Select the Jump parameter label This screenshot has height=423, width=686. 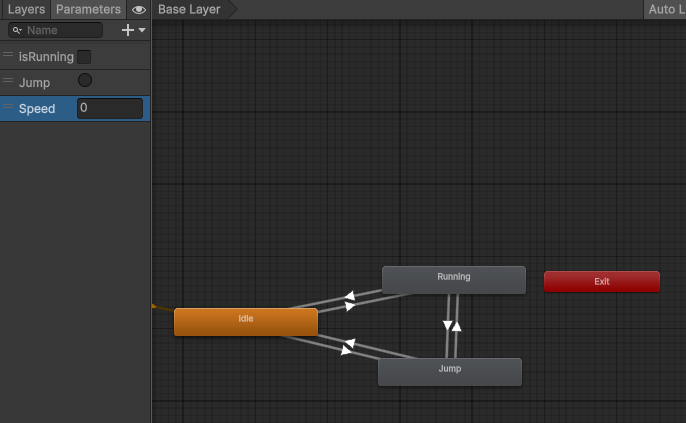34,83
